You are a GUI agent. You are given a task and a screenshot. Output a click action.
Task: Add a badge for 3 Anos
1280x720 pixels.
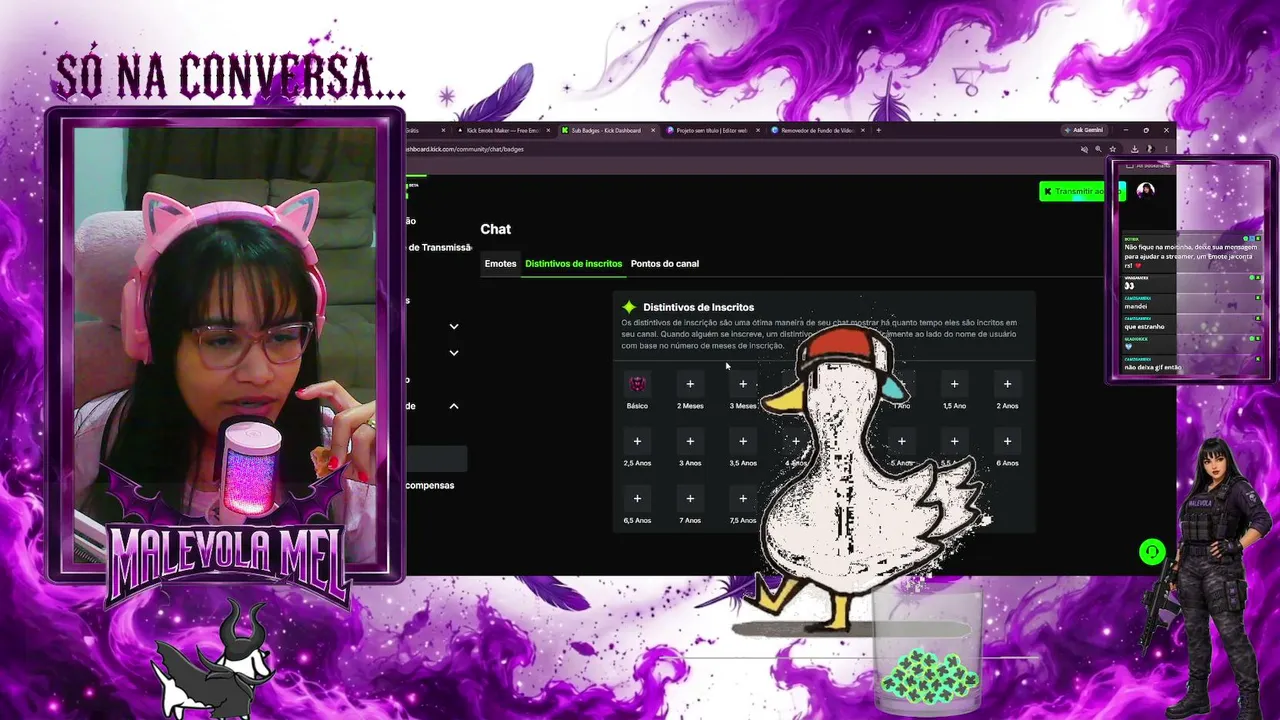point(690,441)
